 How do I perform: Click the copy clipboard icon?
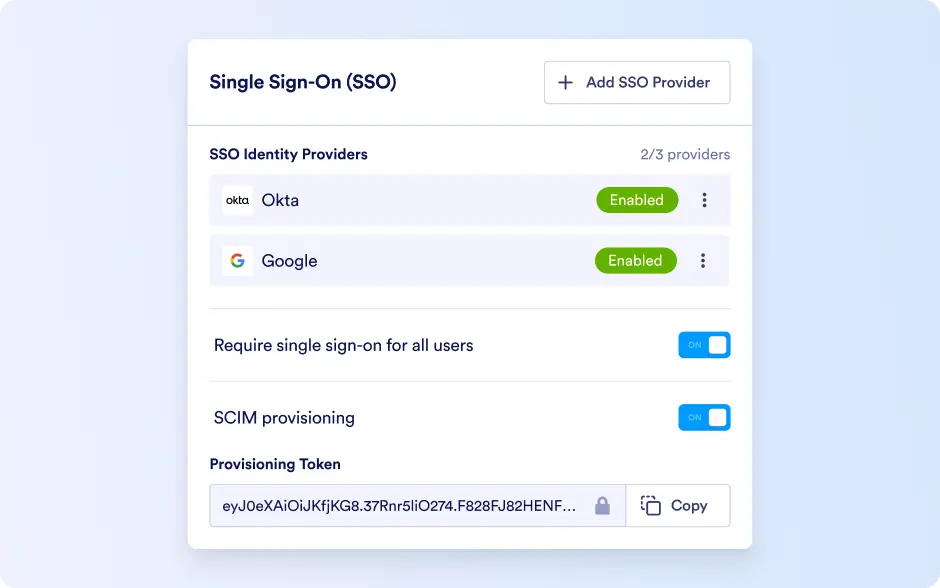[x=650, y=506]
